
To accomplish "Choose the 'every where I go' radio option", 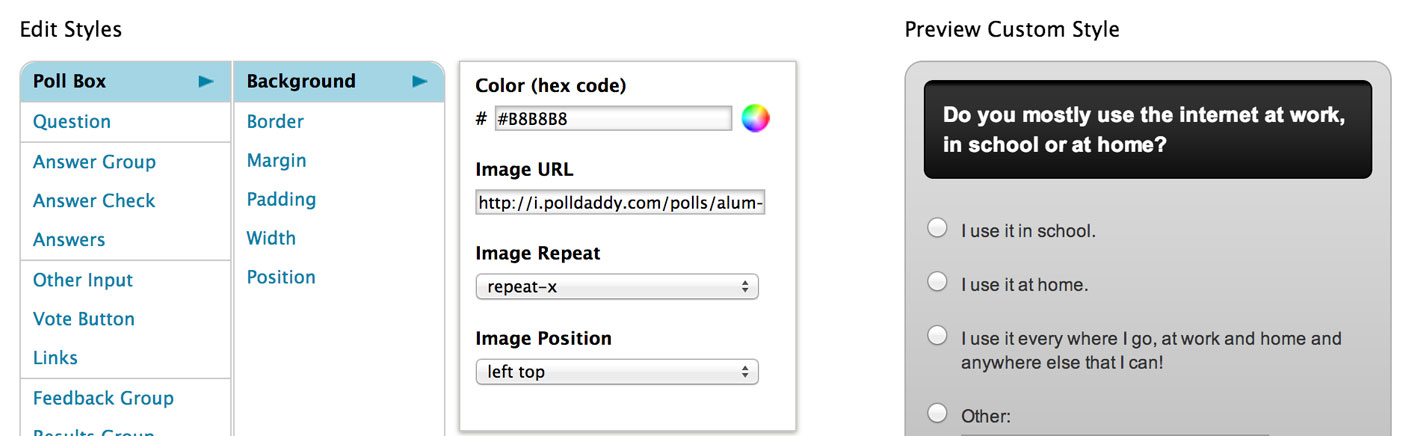I will click(937, 336).
